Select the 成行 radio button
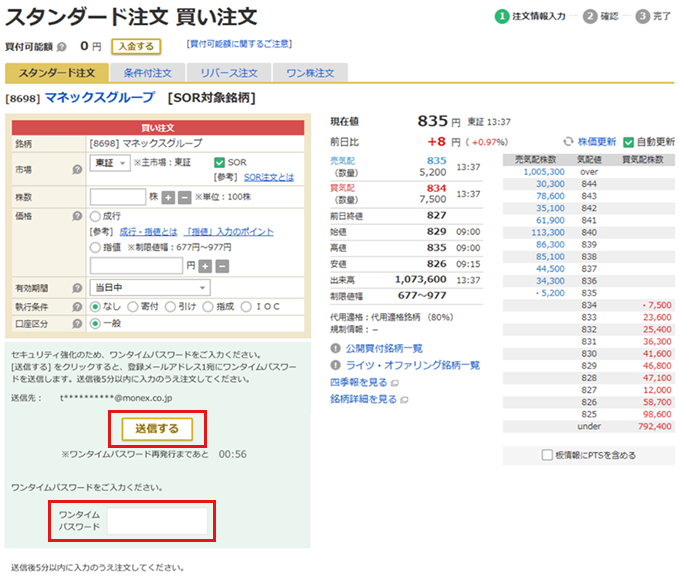680x577 pixels. pos(96,215)
